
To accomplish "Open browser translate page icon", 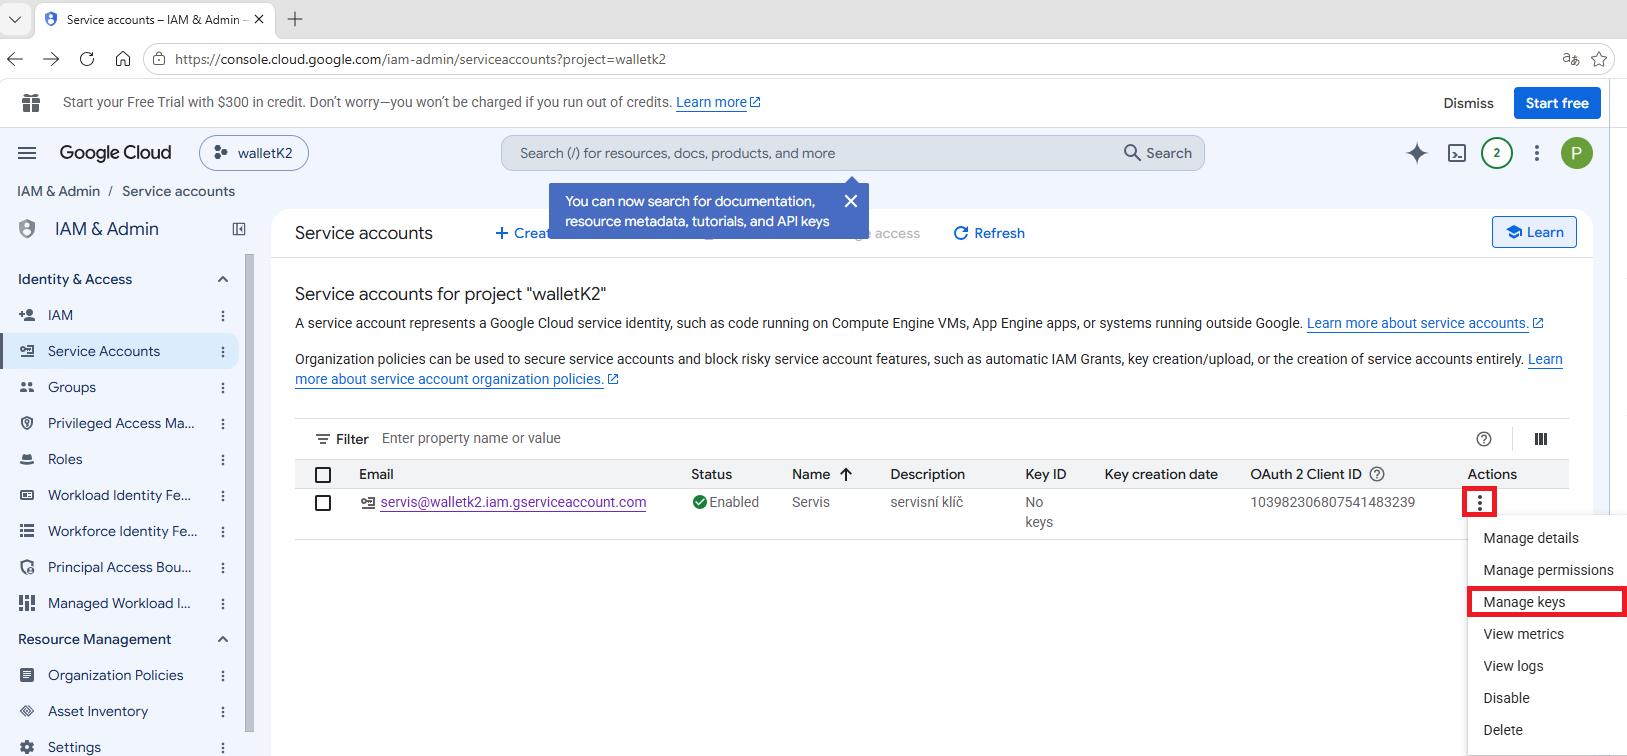I will 1571,59.
